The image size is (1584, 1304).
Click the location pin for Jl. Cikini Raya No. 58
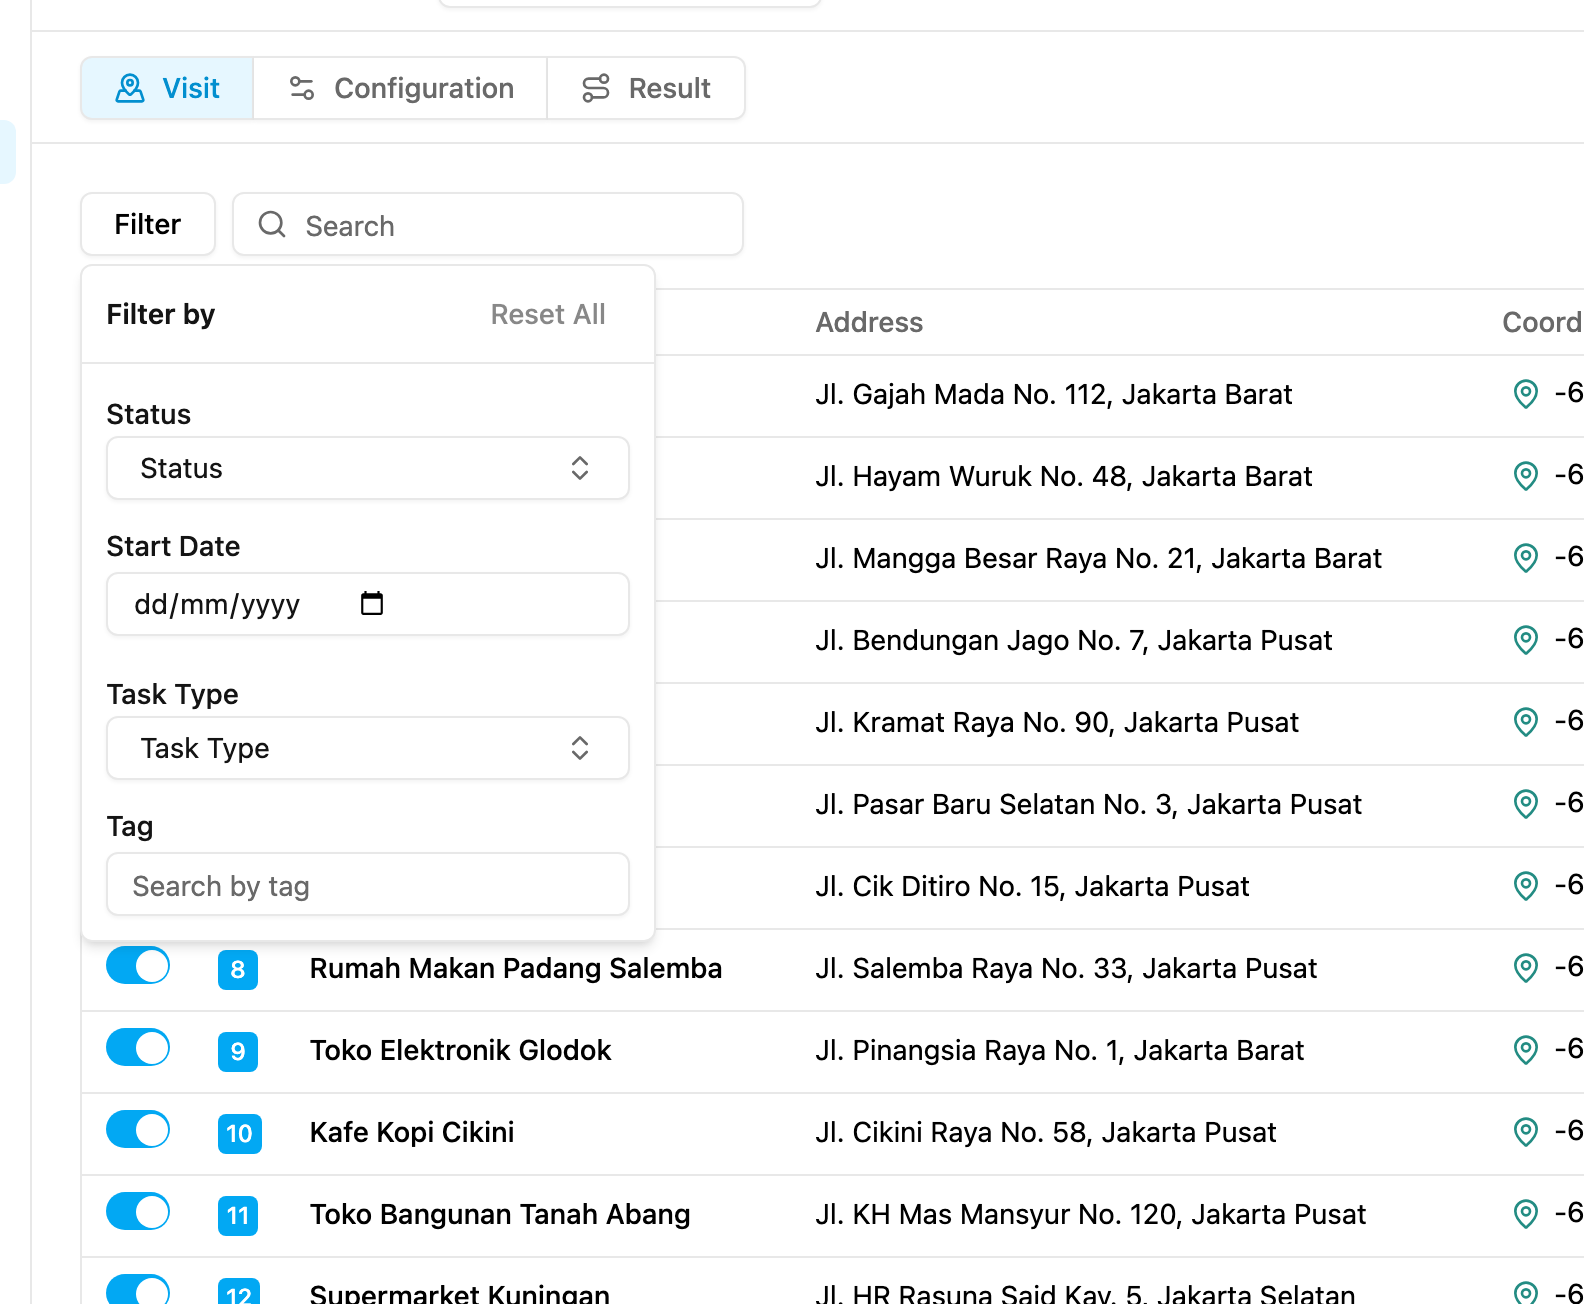(1525, 1132)
